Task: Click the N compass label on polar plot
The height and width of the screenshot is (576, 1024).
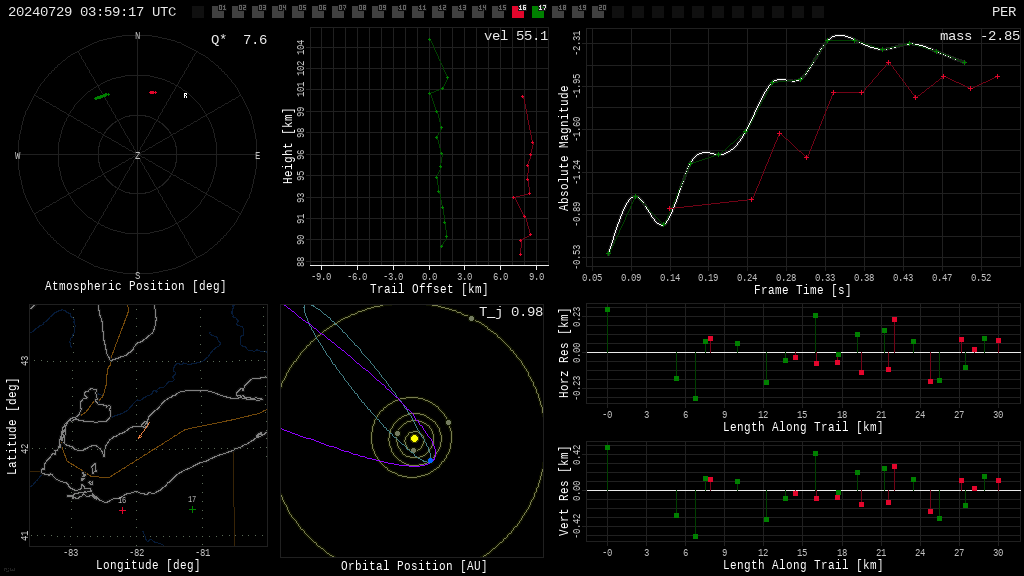Action: click(137, 36)
